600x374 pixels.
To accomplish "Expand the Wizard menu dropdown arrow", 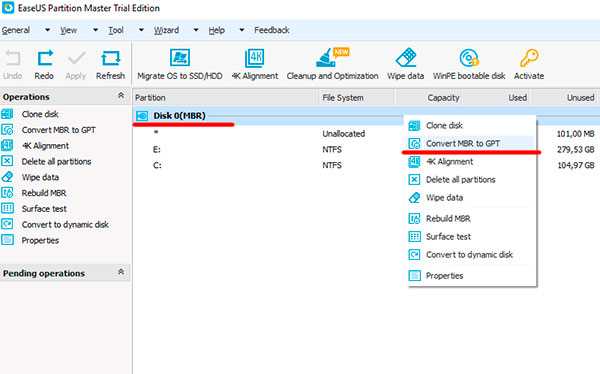I will [x=196, y=30].
